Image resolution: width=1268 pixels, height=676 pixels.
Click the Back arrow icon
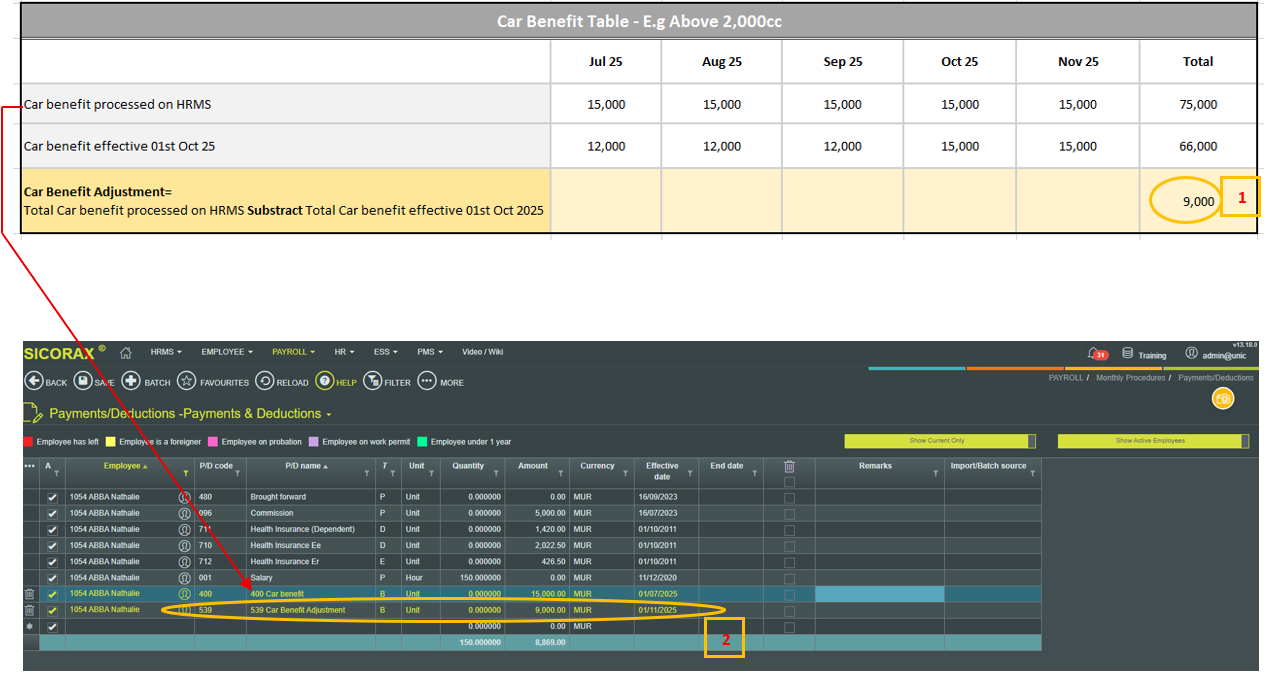pos(34,381)
